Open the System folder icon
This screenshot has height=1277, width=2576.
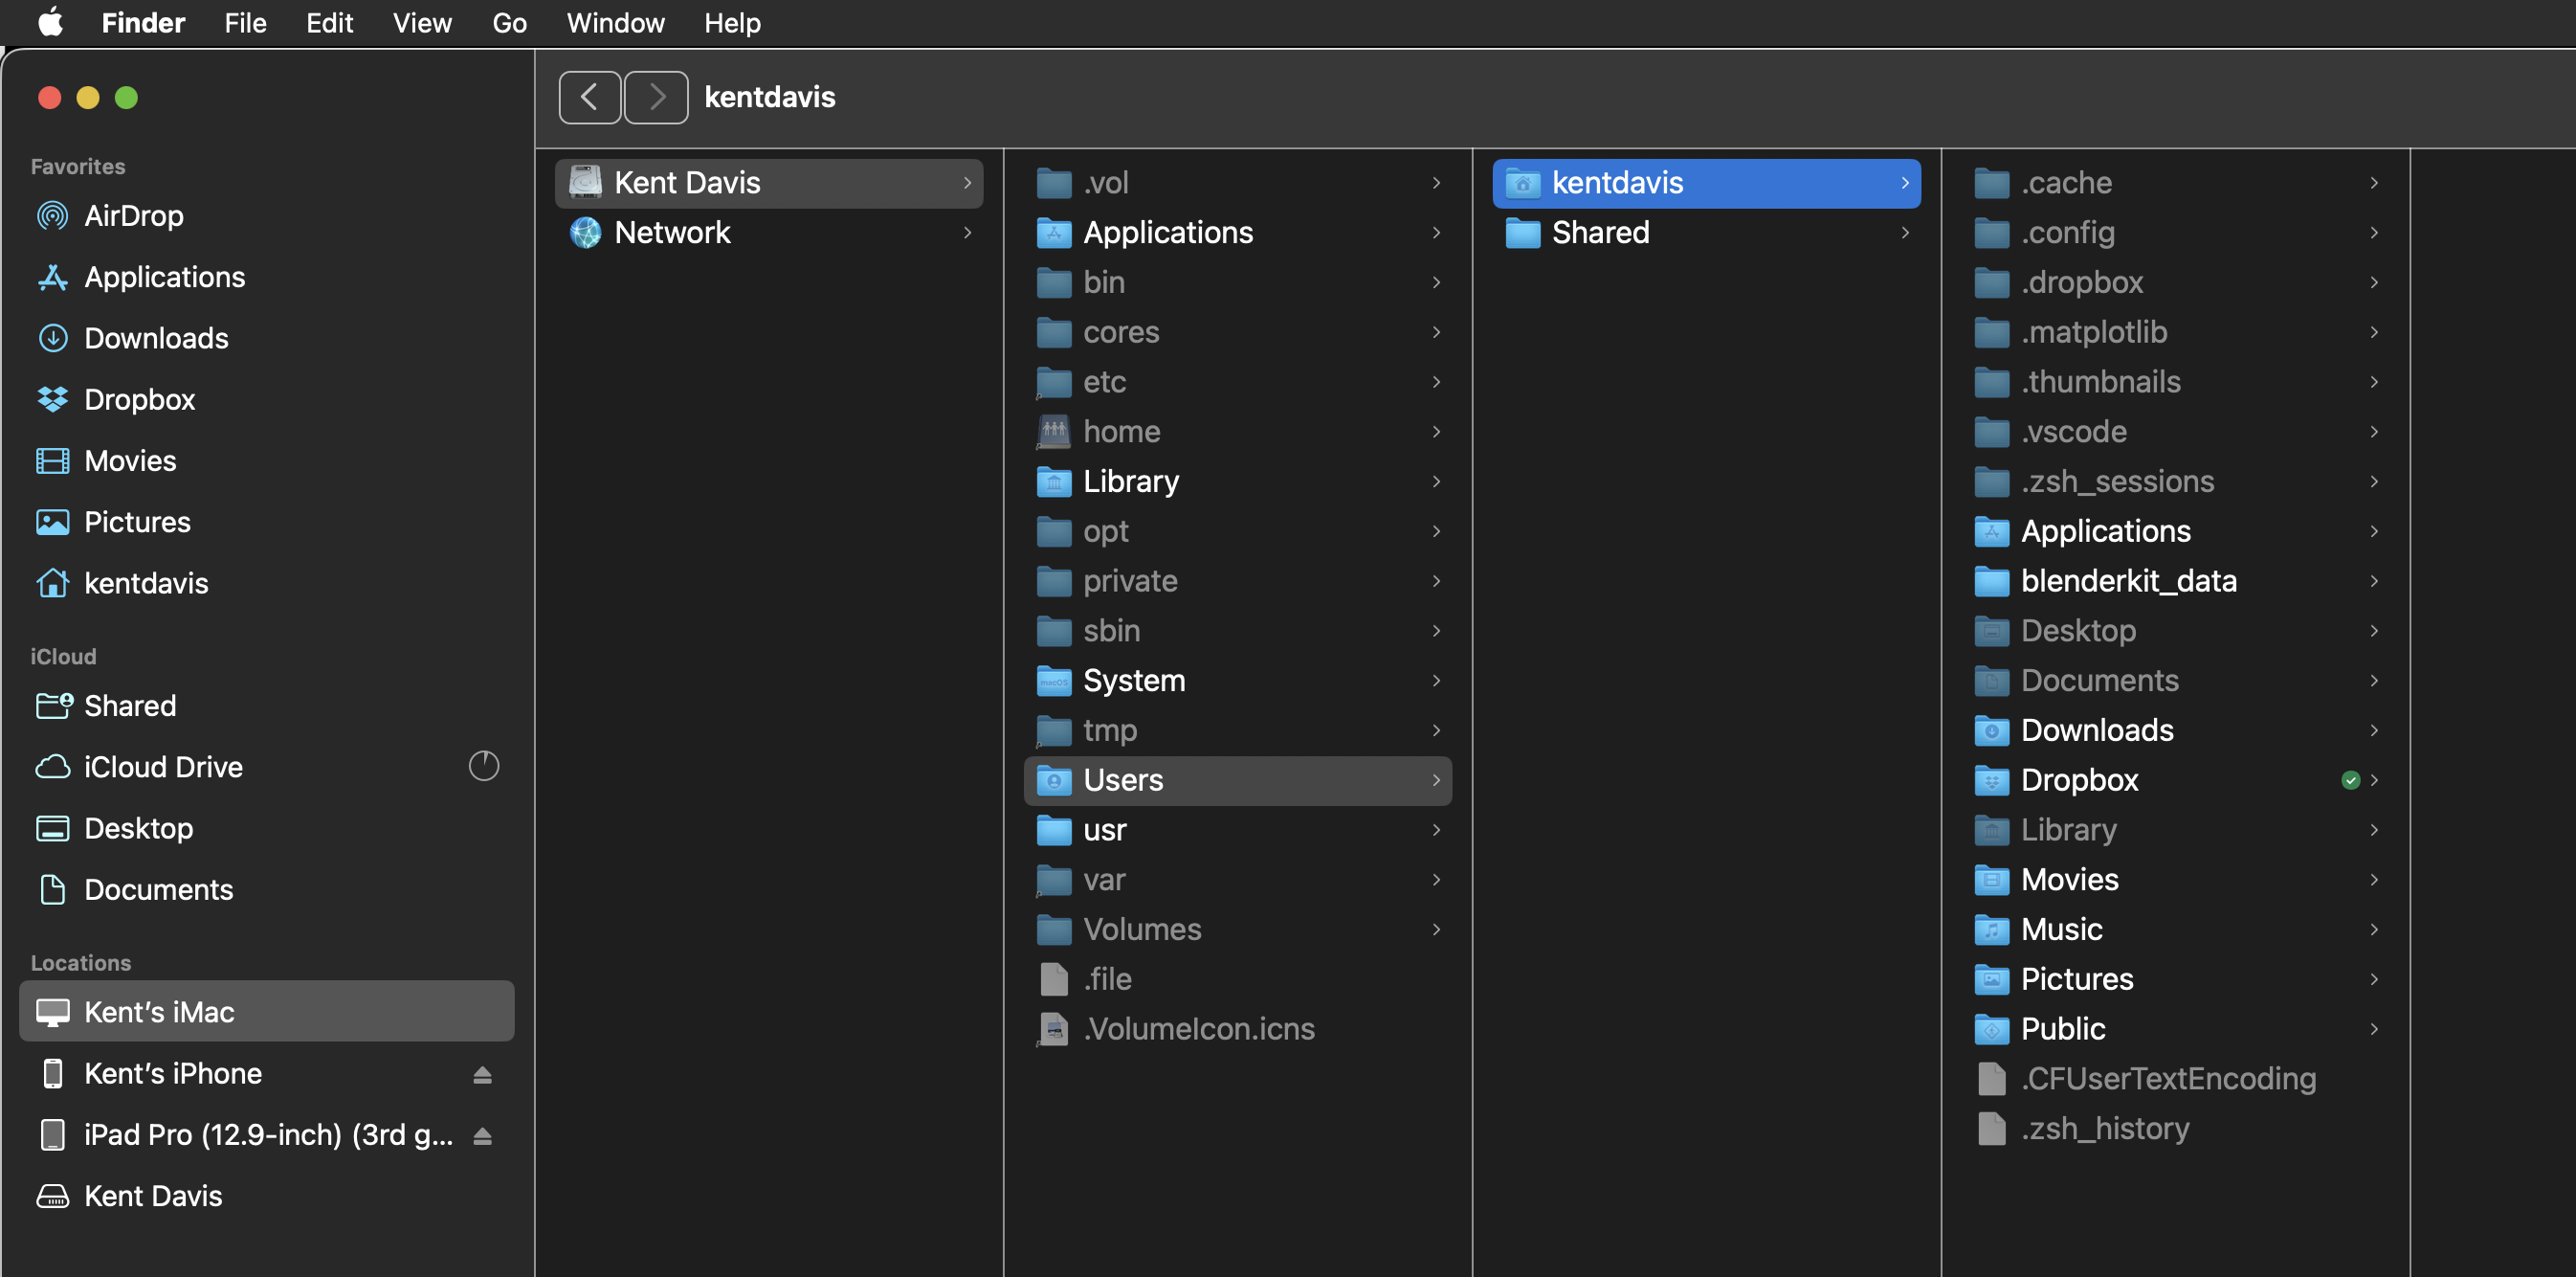click(x=1053, y=680)
